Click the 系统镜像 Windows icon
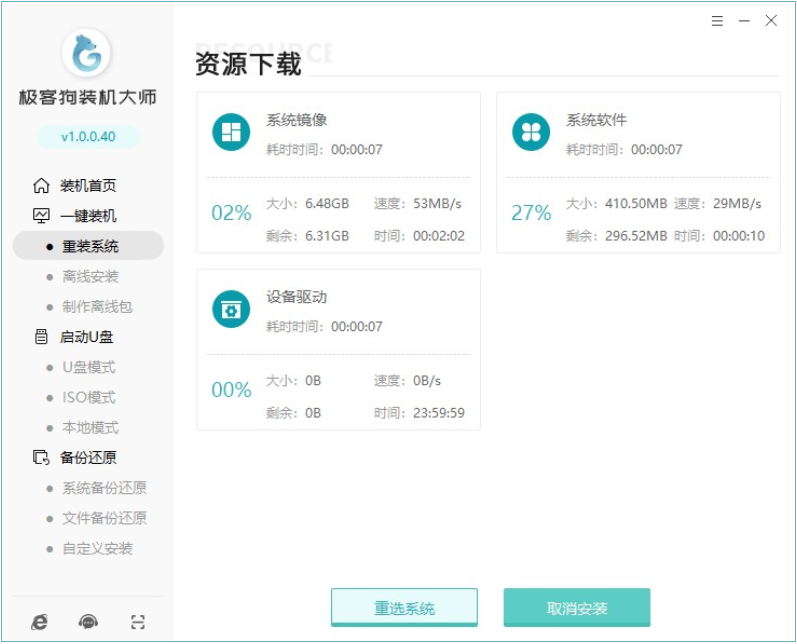Screen dimensions: 797x644 point(231,132)
